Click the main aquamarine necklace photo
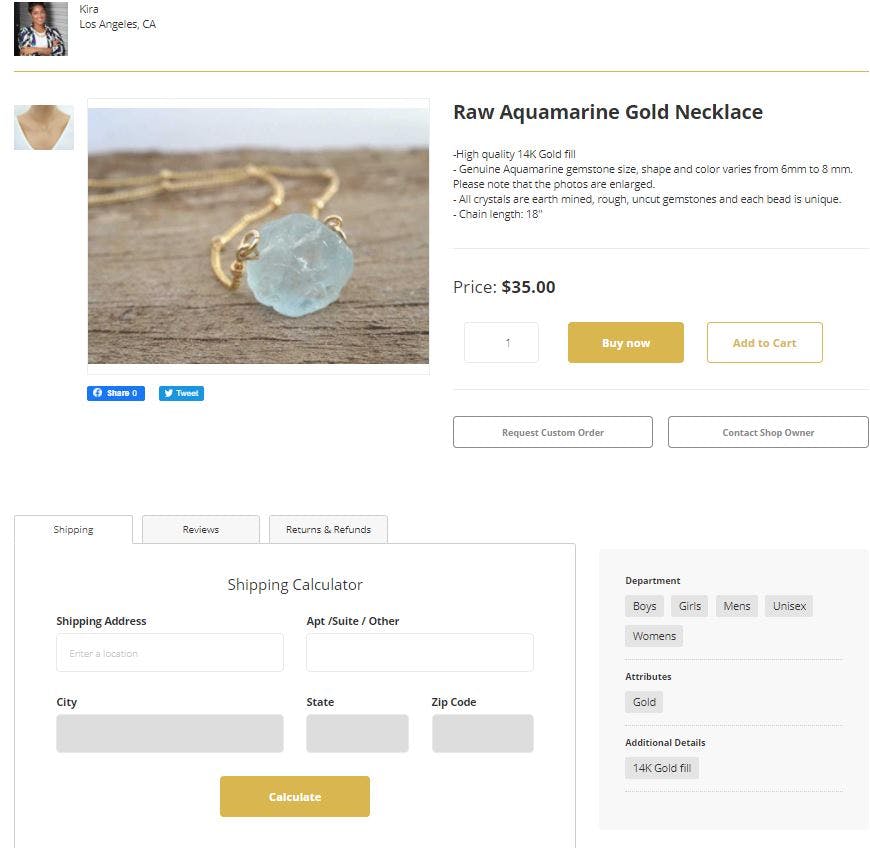This screenshot has height=848, width=870. tap(258, 236)
